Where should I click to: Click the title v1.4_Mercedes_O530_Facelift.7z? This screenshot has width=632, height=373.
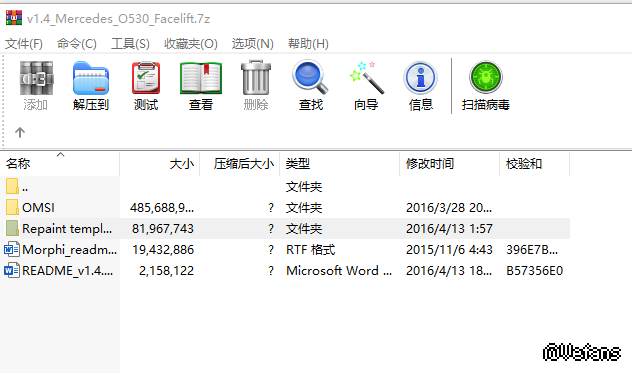pyautogui.click(x=118, y=19)
